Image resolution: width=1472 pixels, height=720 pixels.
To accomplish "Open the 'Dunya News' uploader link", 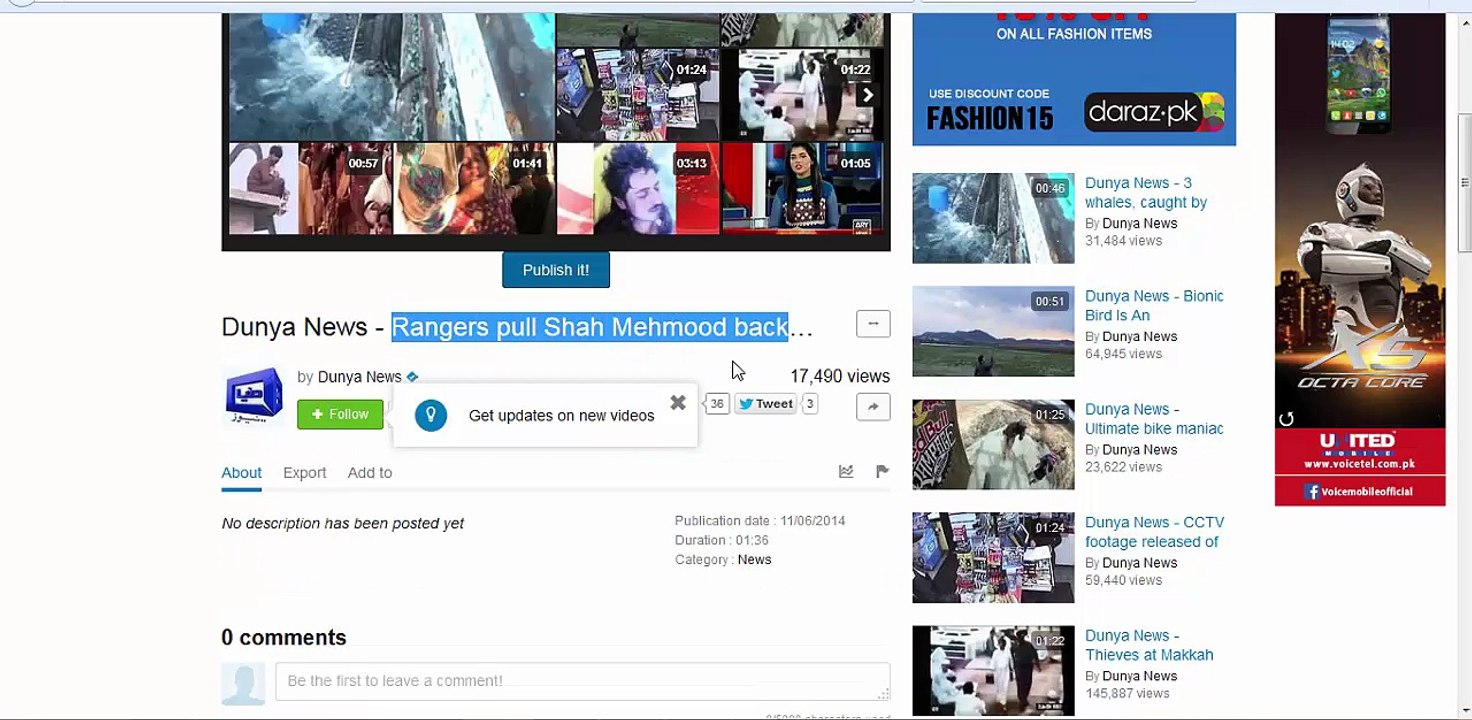I will (x=360, y=377).
